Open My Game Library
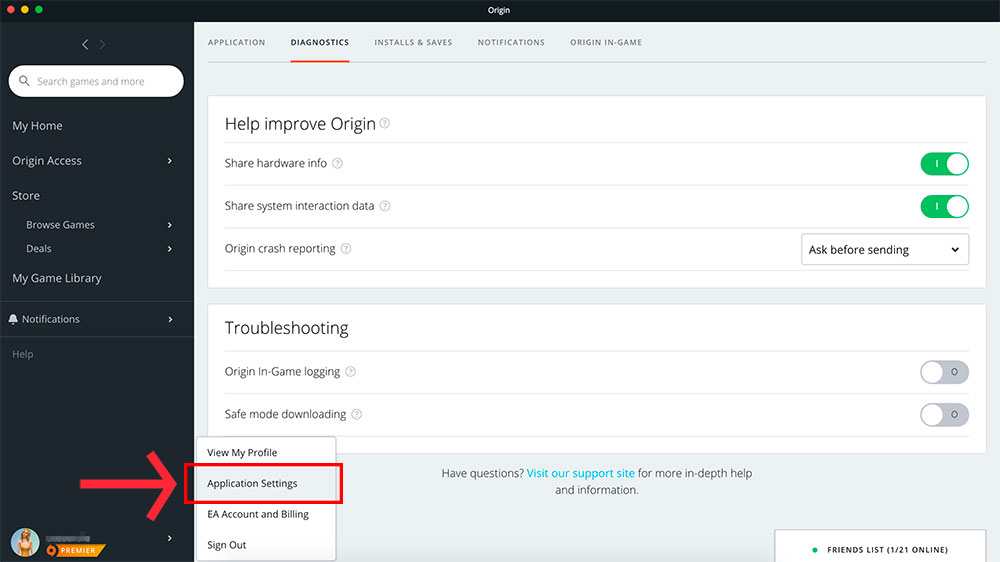 click(57, 278)
